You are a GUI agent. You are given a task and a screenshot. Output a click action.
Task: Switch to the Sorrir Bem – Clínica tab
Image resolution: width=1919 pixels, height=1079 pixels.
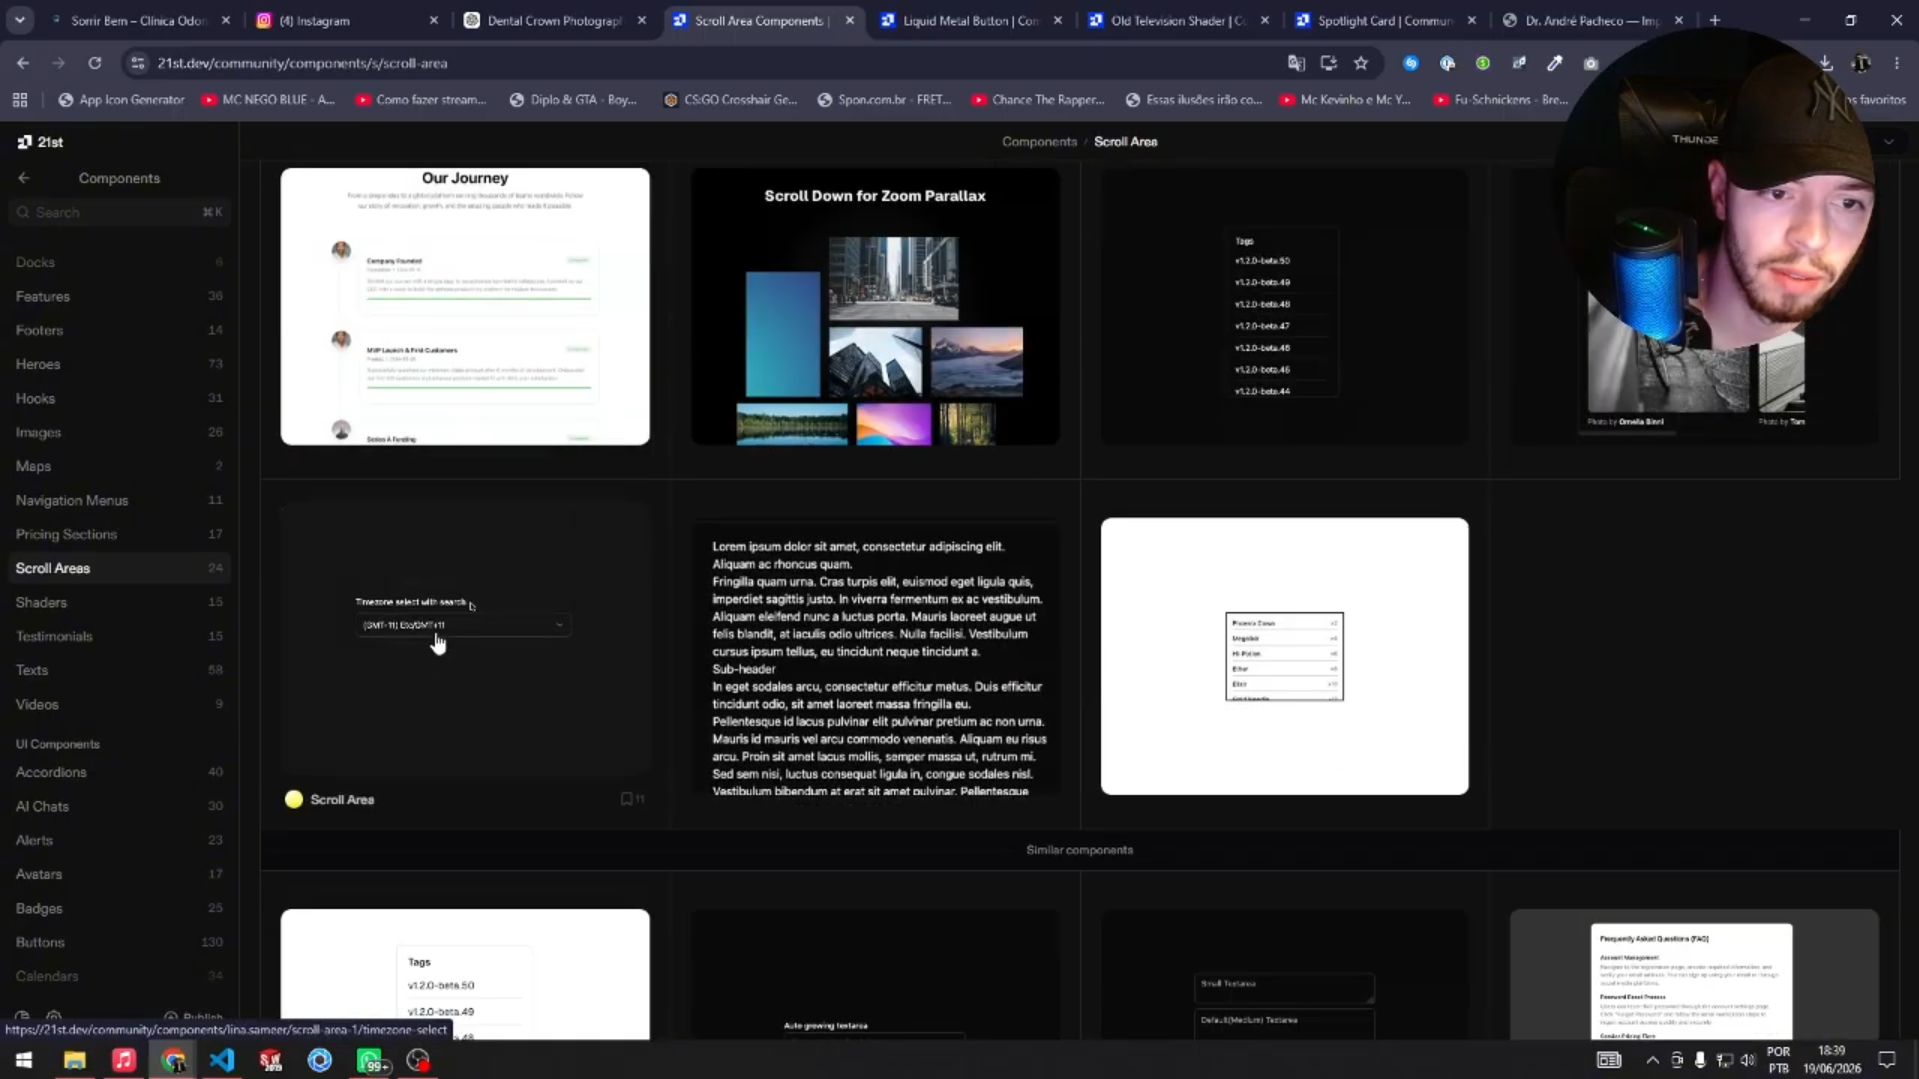(139, 20)
